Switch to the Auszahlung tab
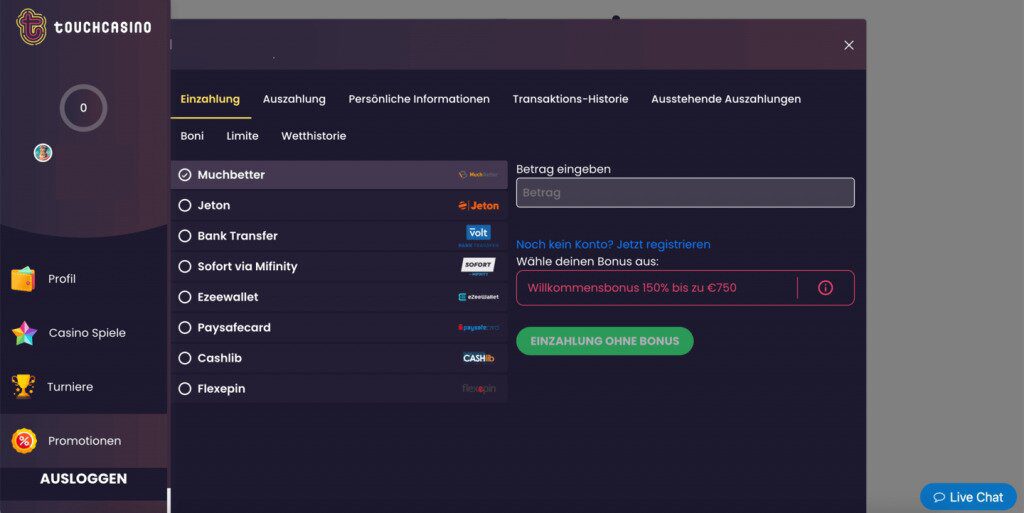Viewport: 1024px width, 513px height. coord(294,99)
